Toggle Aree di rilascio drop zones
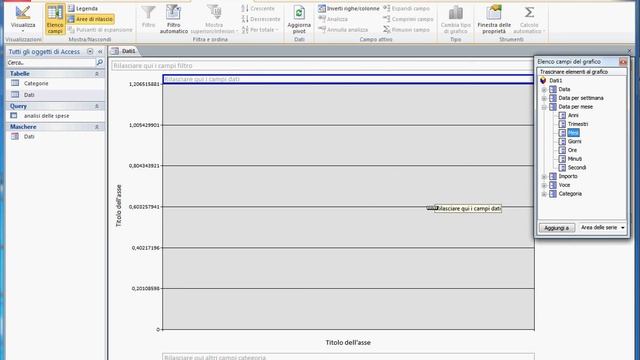640x360 pixels. tap(90, 19)
